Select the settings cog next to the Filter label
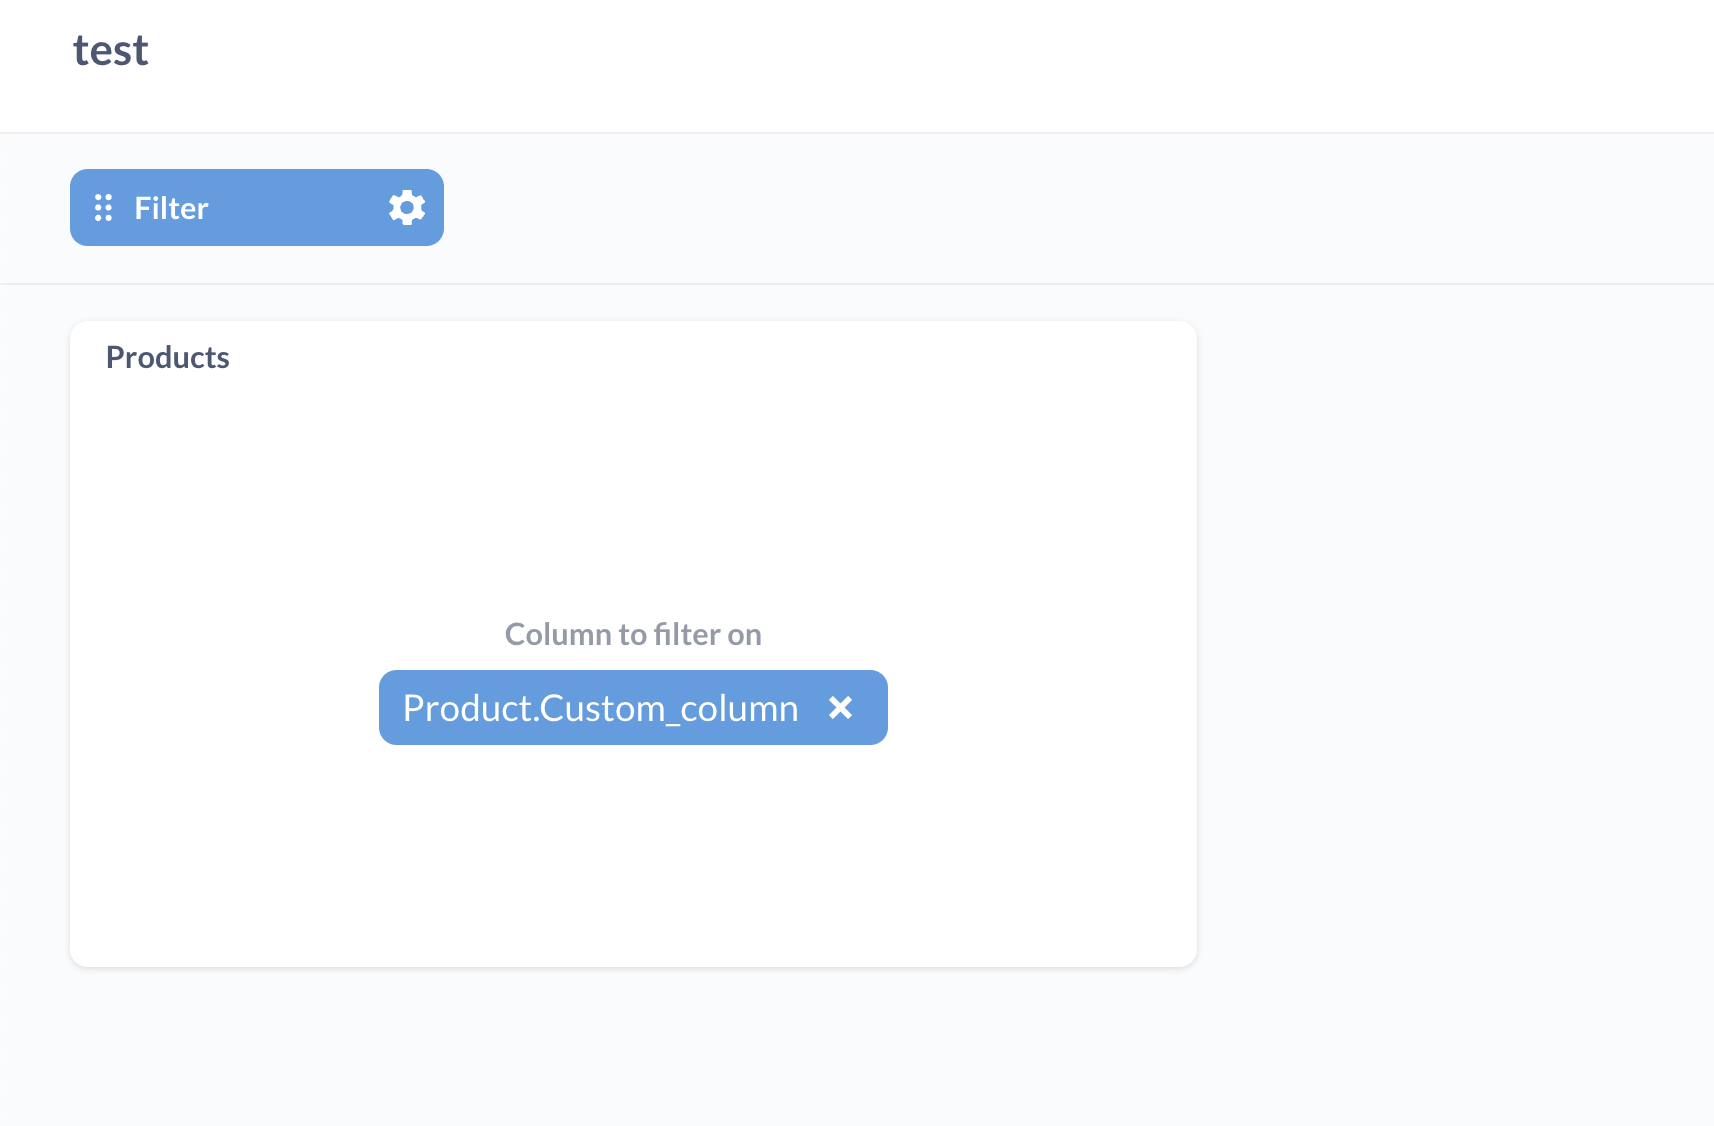Viewport: 1714px width, 1126px height. tap(406, 207)
